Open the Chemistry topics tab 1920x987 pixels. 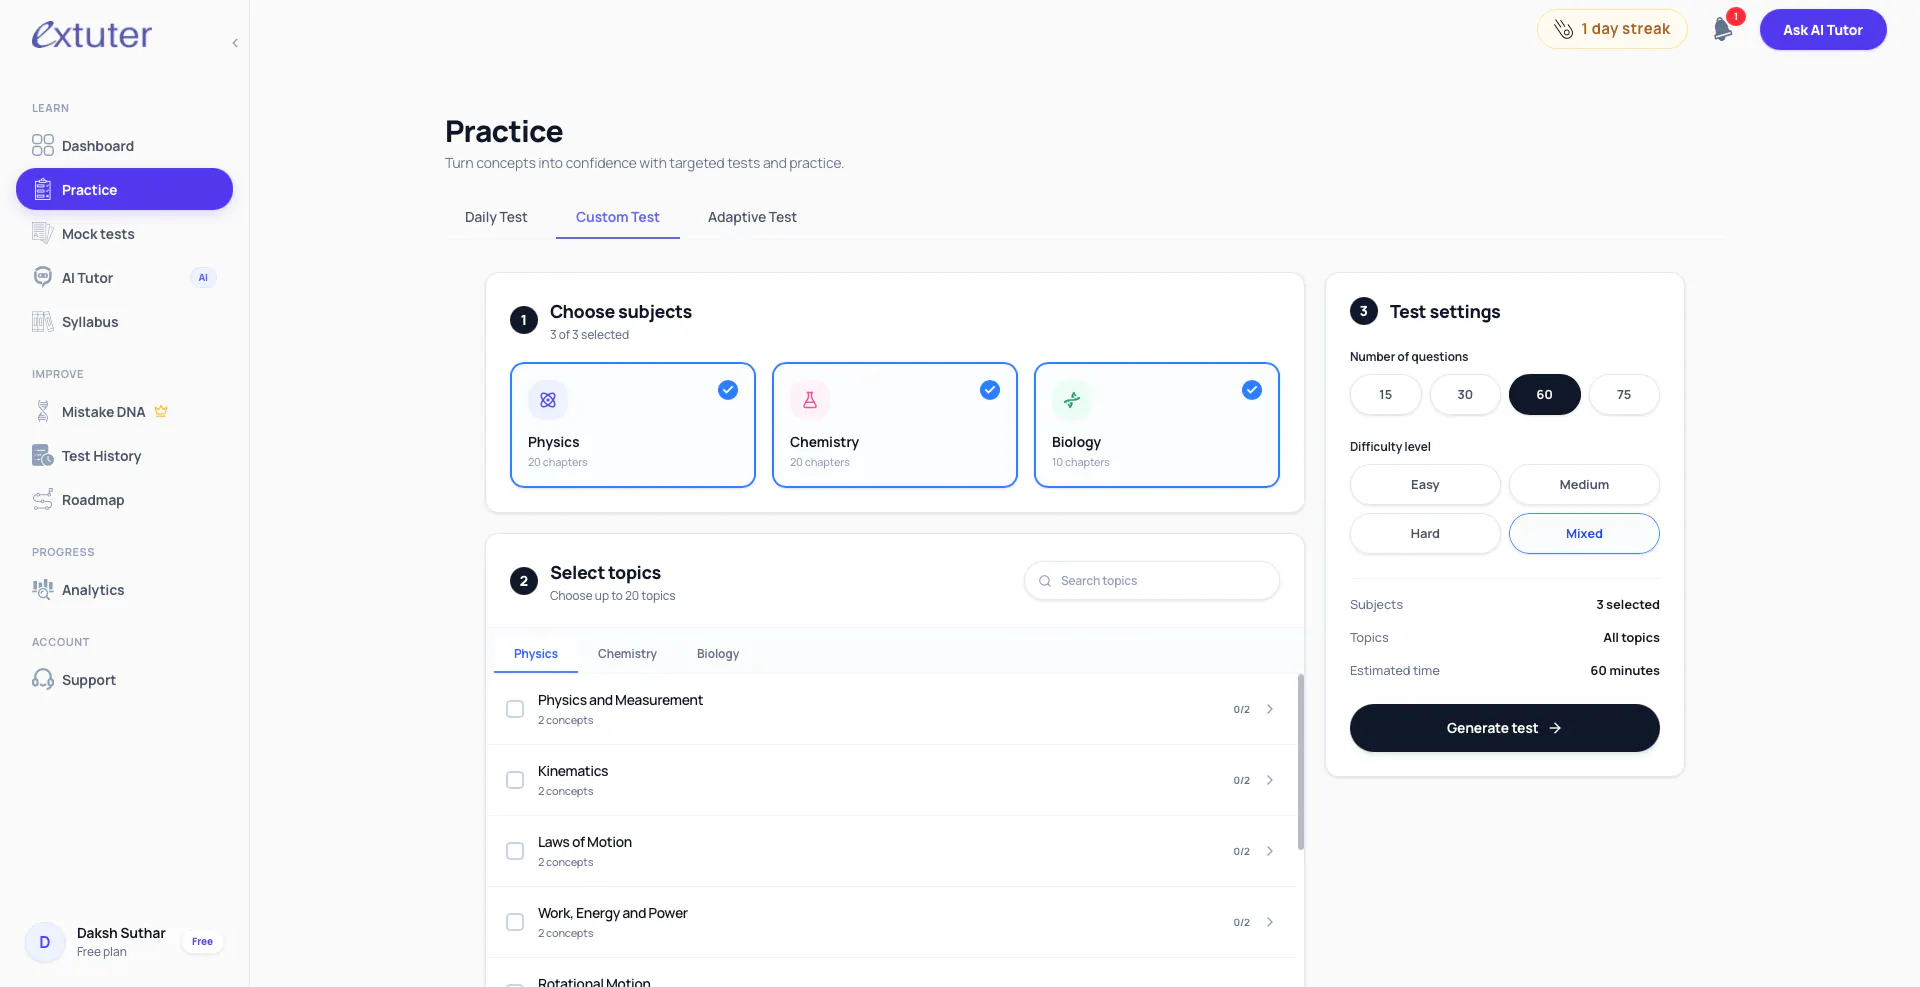(627, 654)
